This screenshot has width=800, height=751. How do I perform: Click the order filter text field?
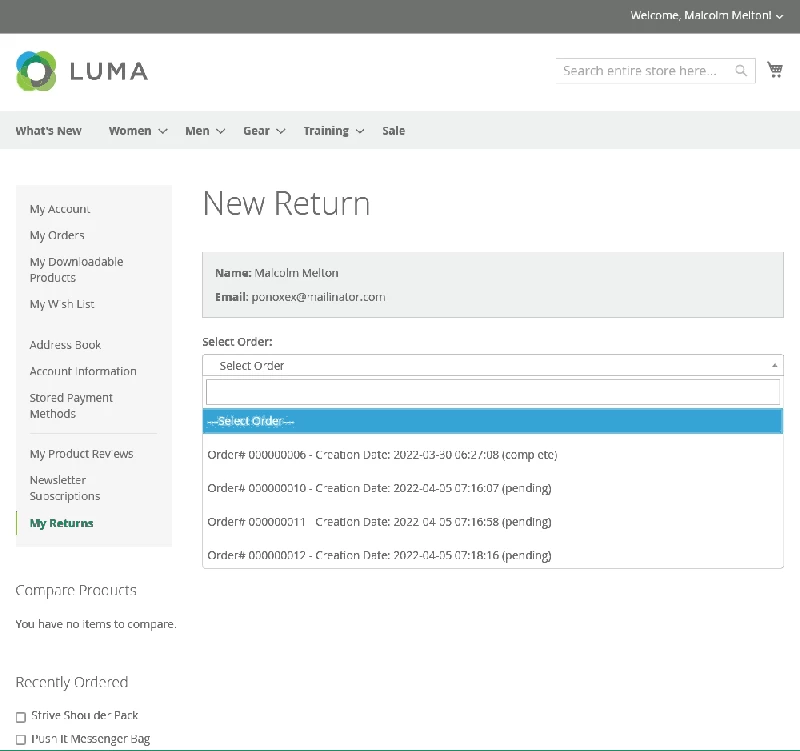pos(492,392)
